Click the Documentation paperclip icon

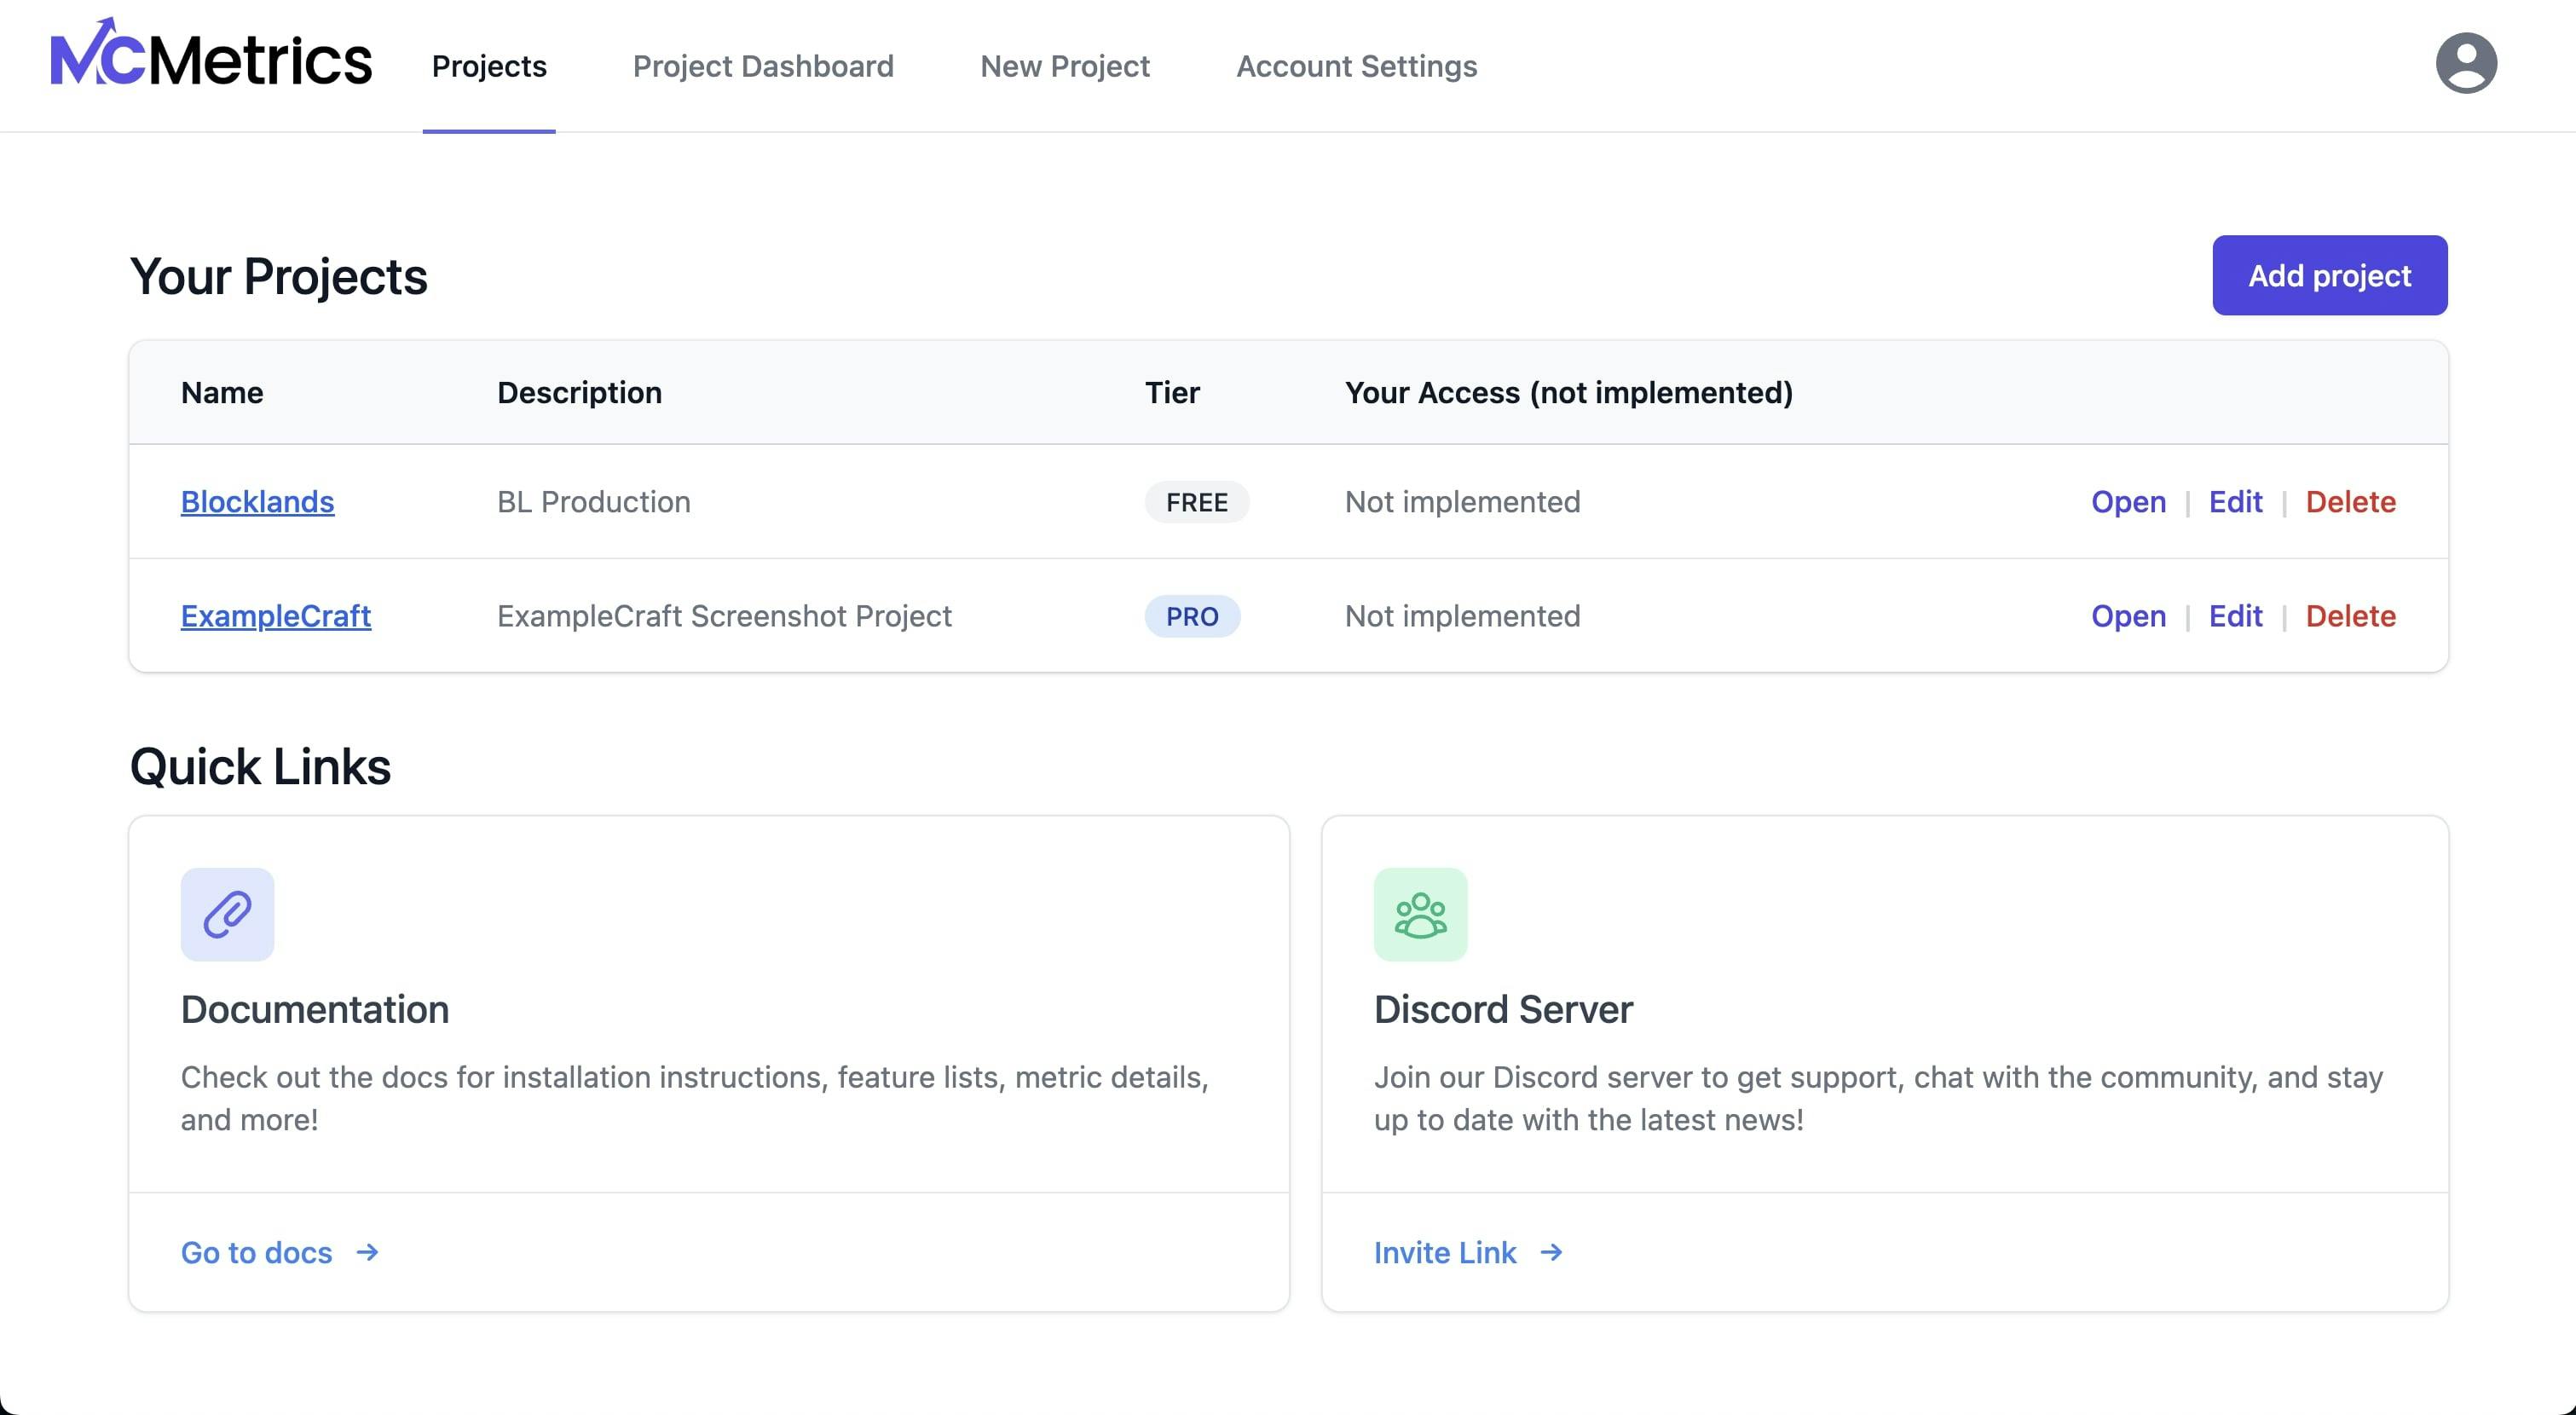coord(227,913)
